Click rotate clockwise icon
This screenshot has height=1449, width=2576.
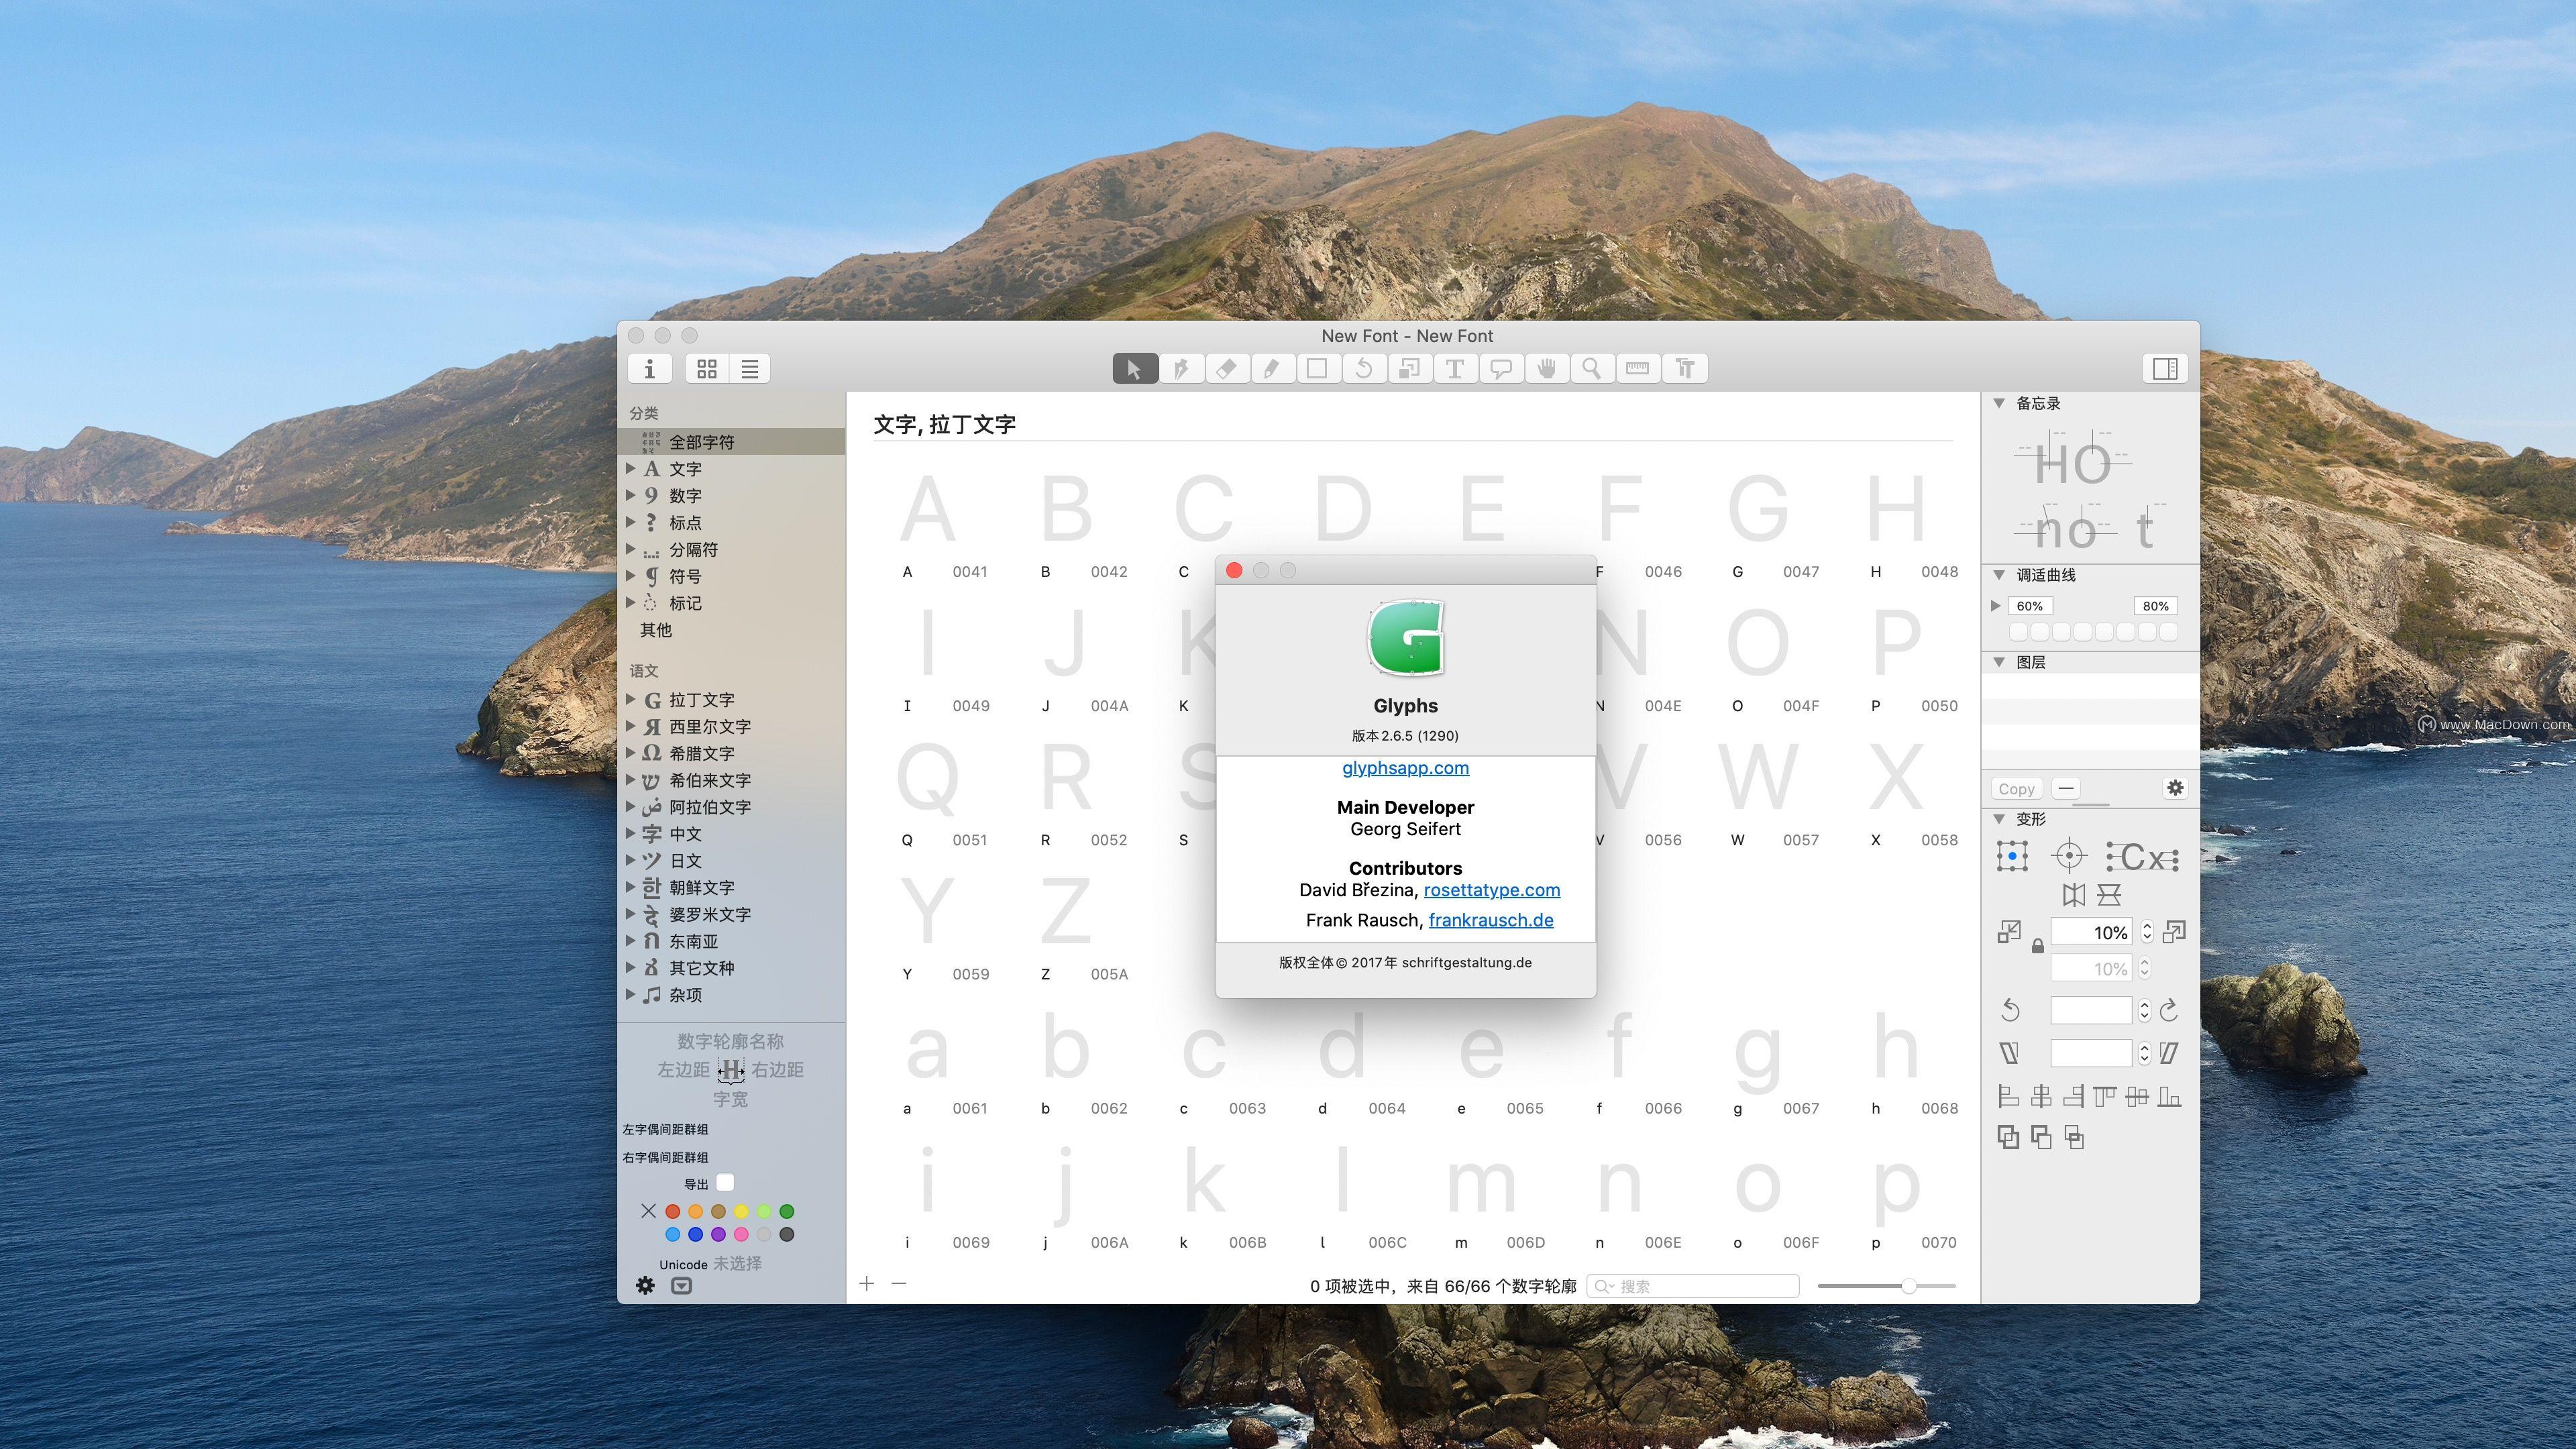pyautogui.click(x=2168, y=1011)
